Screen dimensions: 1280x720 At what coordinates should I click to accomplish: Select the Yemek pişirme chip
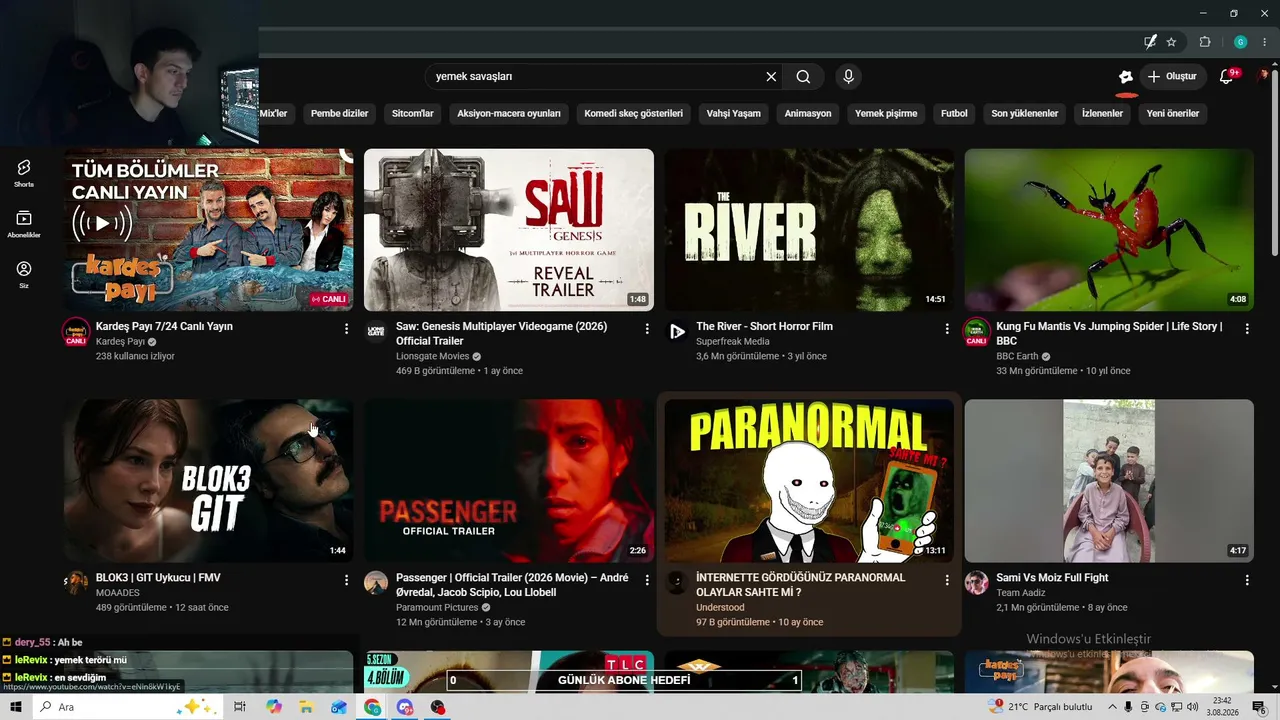click(x=886, y=114)
